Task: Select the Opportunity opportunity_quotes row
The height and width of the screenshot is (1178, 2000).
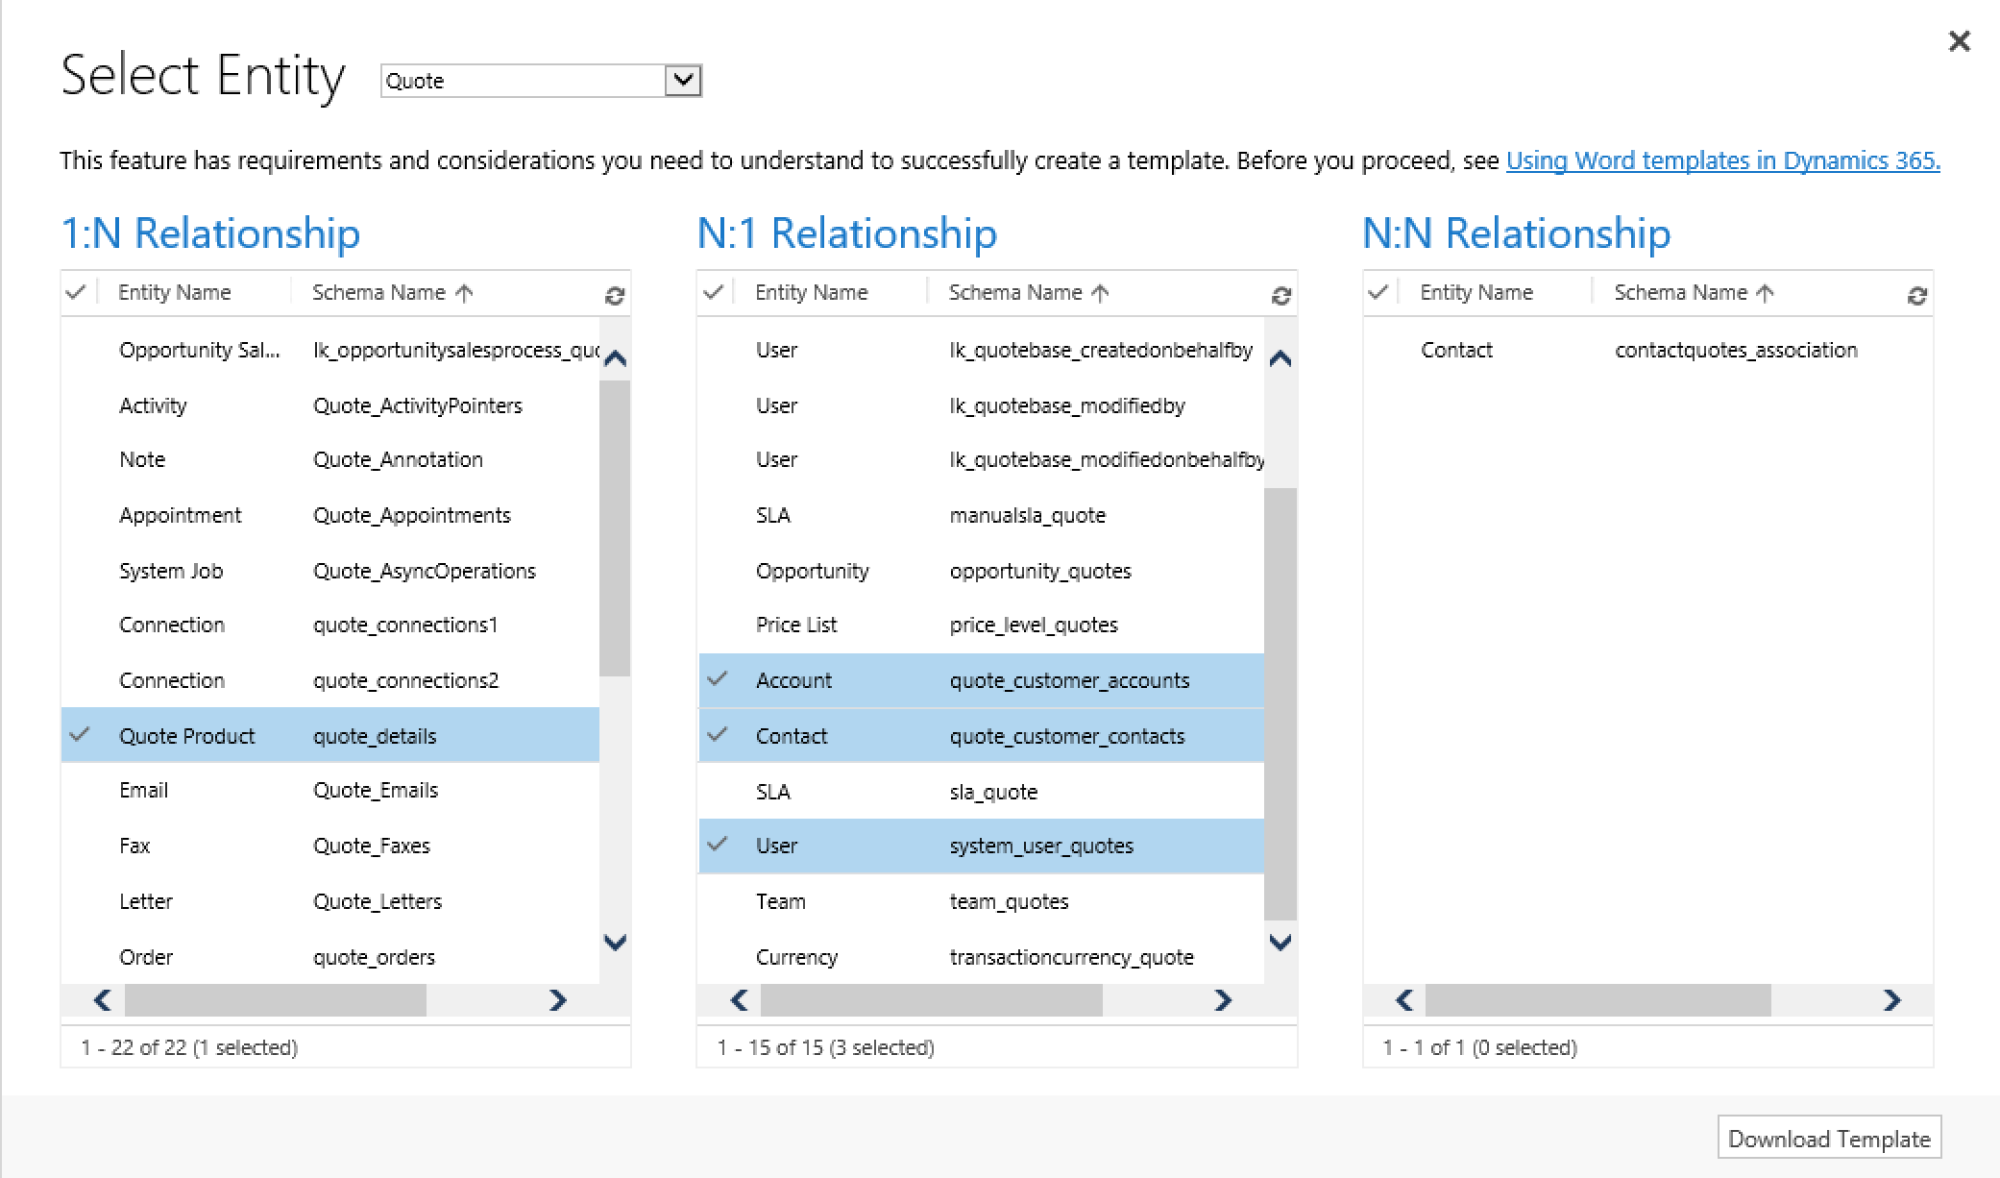Action: click(981, 571)
